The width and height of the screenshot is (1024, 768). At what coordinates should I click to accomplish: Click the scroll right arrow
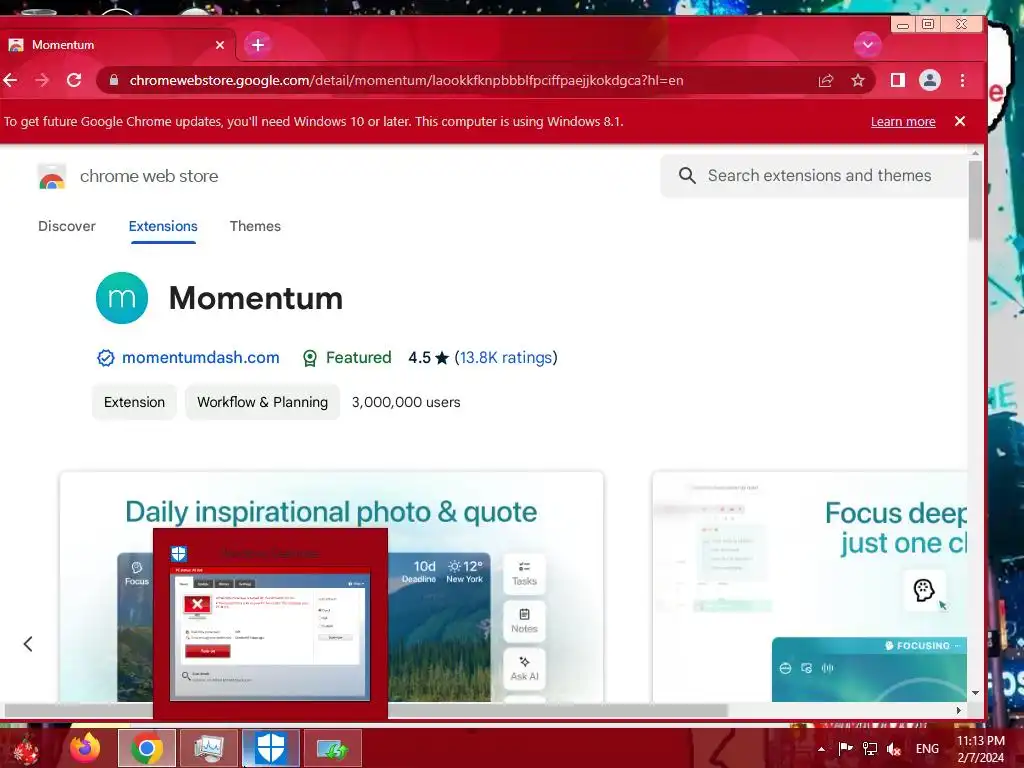point(958,710)
